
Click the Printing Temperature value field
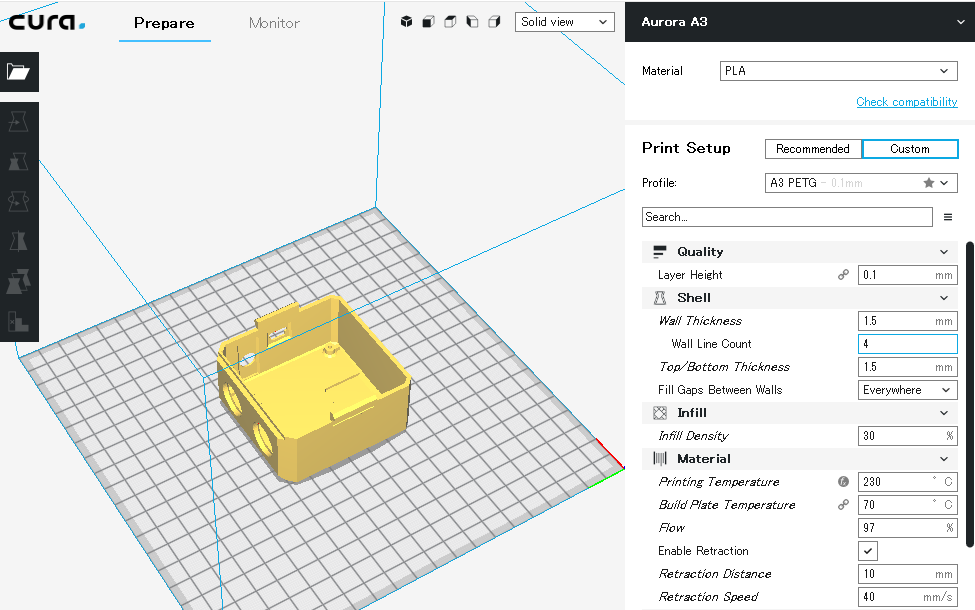pyautogui.click(x=907, y=482)
